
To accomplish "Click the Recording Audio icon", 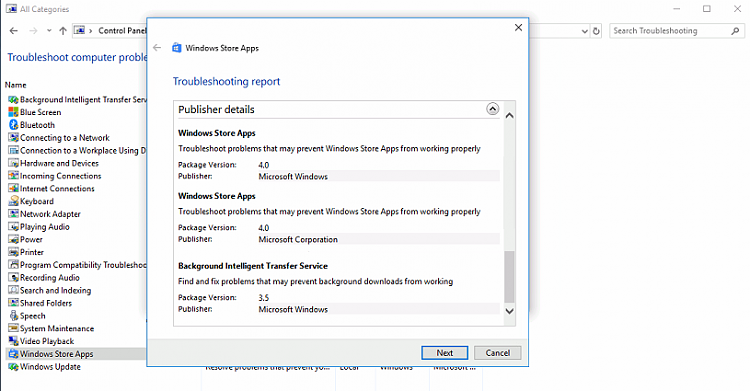I will coord(13,278).
